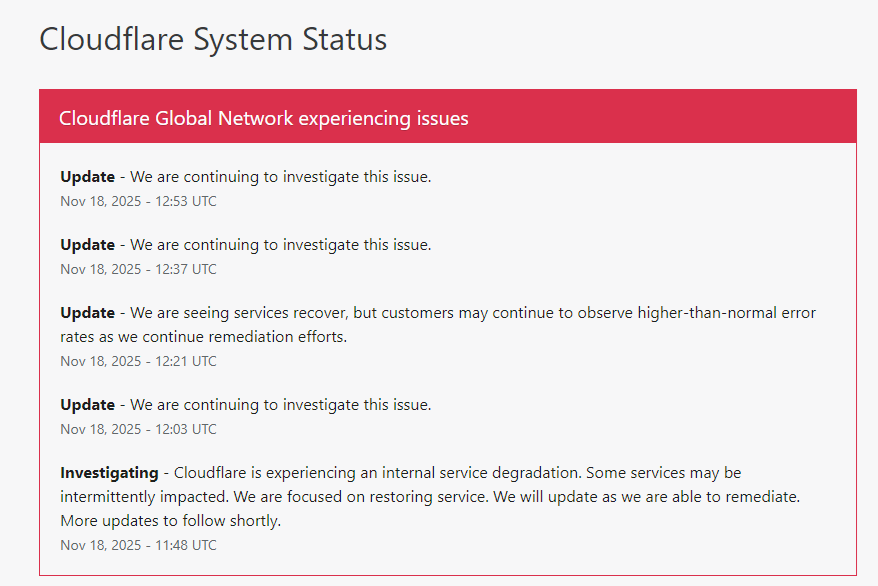The width and height of the screenshot is (878, 586).
Task: Click the continuing to investigate message dated 12:37
Action: [280, 244]
